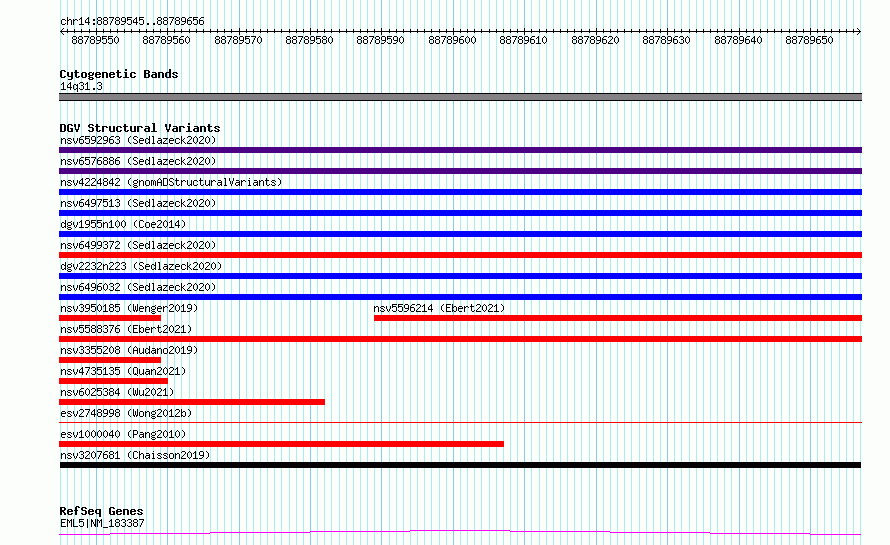Click the chr14:88789545..88789656 region label
The image size is (890, 545).
coord(132,21)
